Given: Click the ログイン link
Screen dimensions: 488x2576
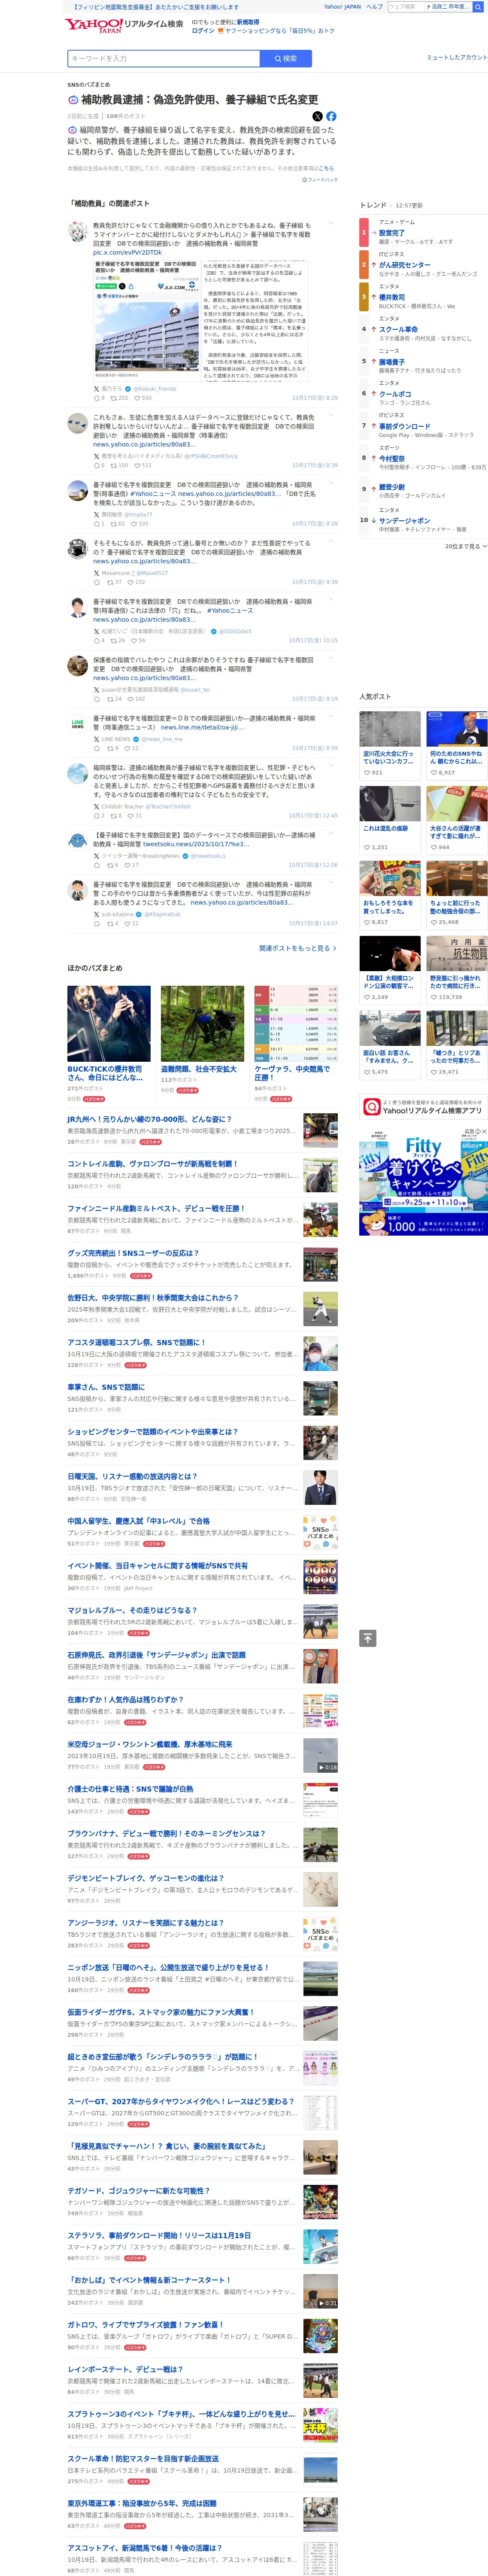Looking at the screenshot, I should pyautogui.click(x=202, y=31).
